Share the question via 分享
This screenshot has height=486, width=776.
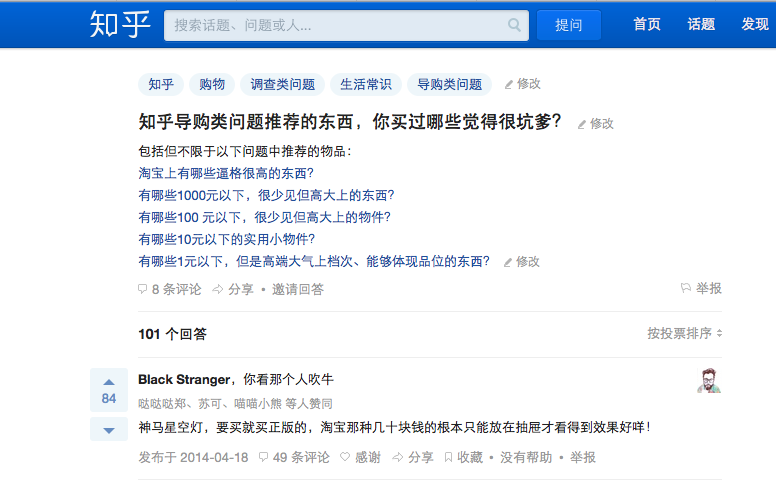click(233, 289)
